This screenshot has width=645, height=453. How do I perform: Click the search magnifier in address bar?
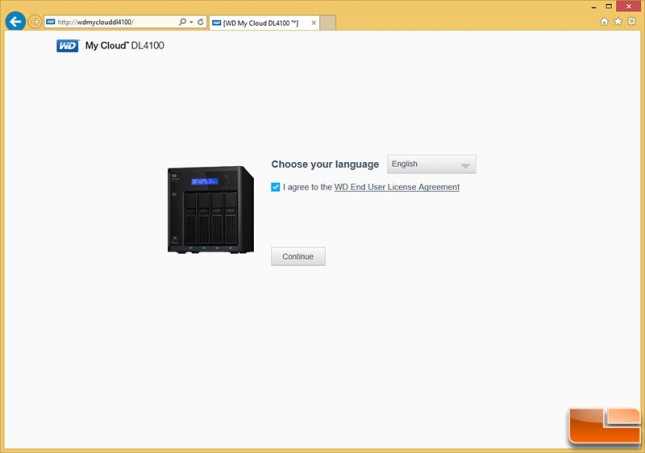(182, 22)
